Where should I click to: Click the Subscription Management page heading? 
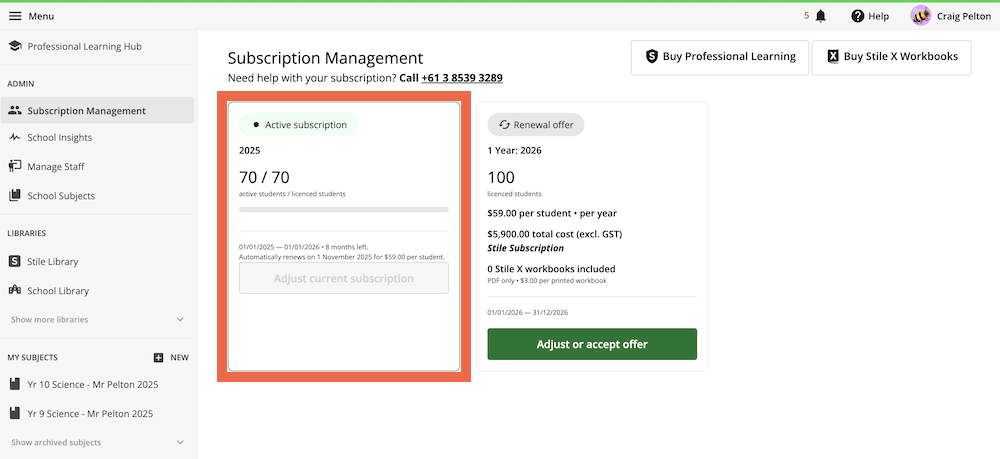pos(325,58)
